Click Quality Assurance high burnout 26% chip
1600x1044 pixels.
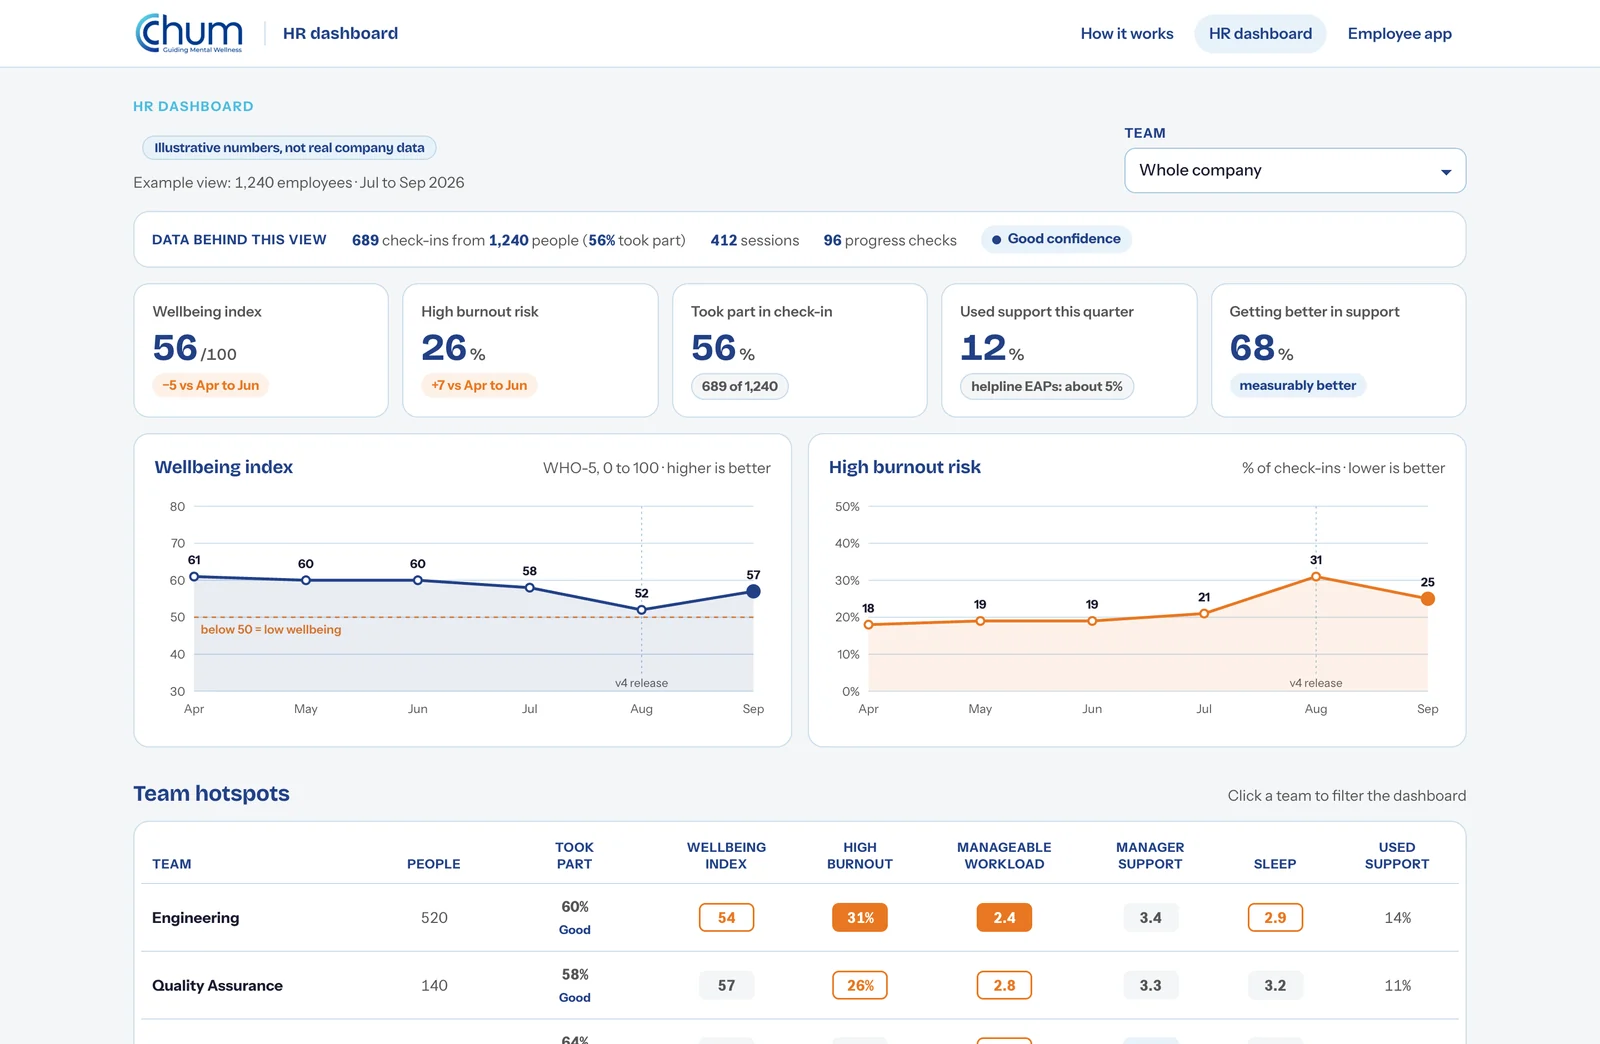click(860, 986)
